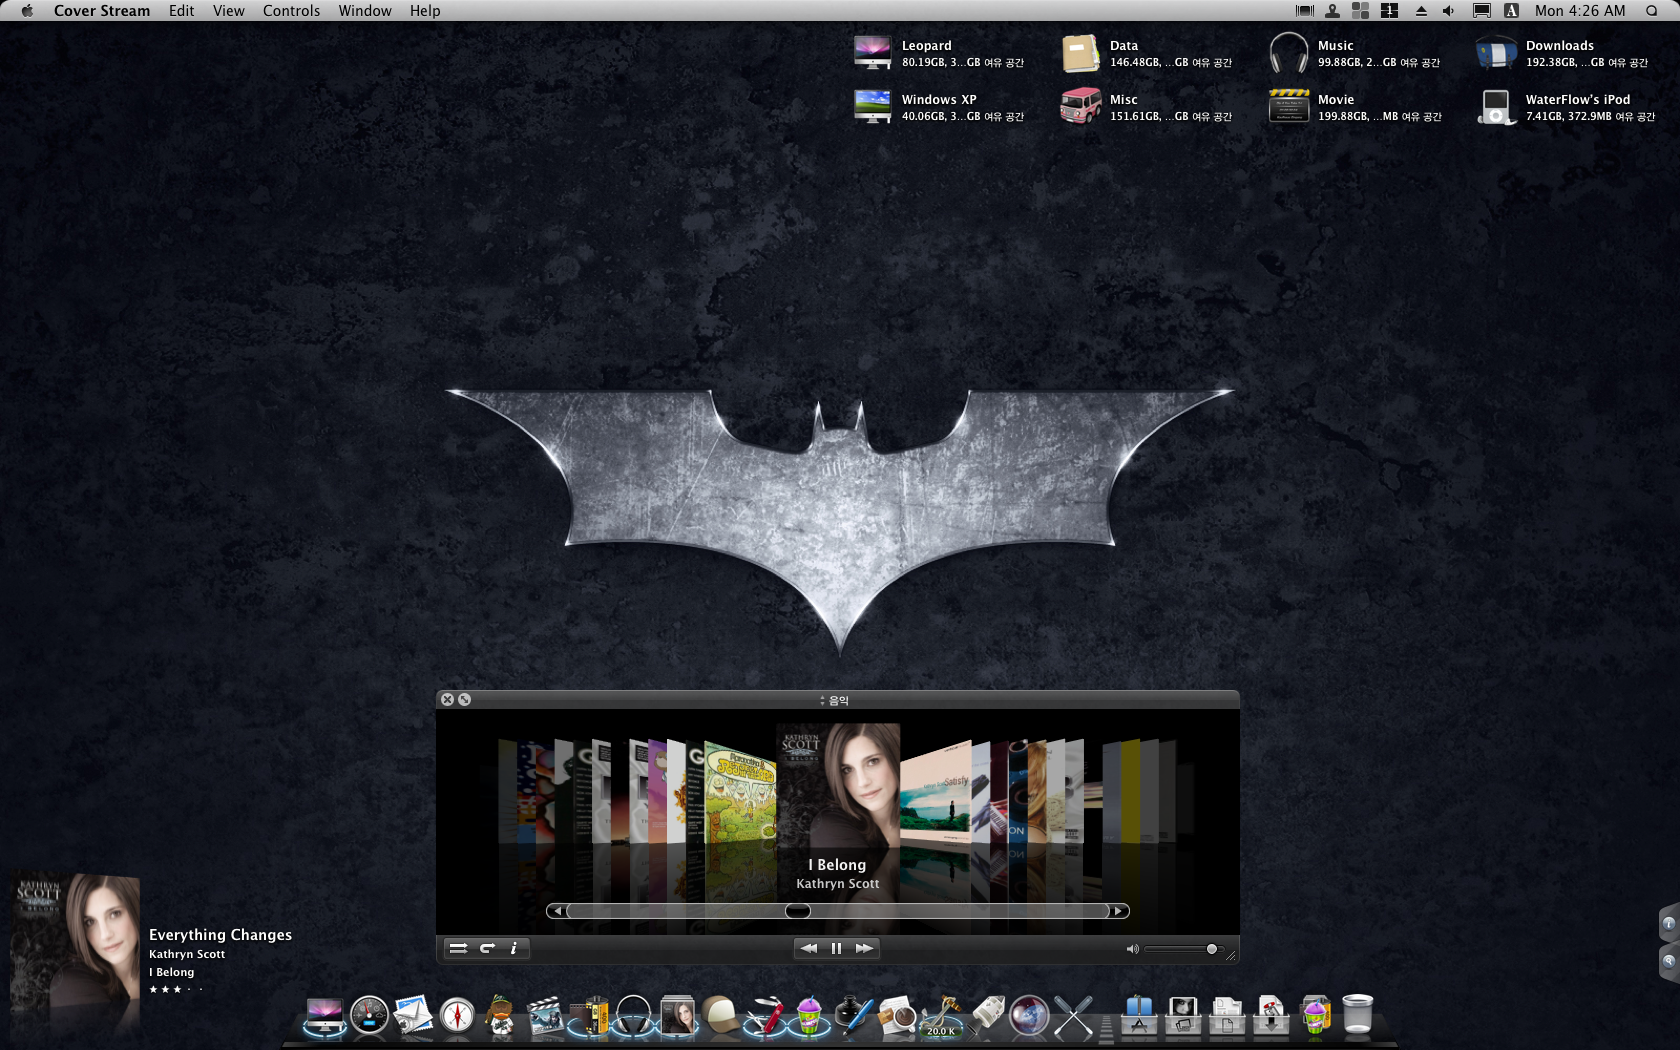Open Spotlight search in the menu bar
This screenshot has height=1050, width=1680.
(x=1652, y=11)
